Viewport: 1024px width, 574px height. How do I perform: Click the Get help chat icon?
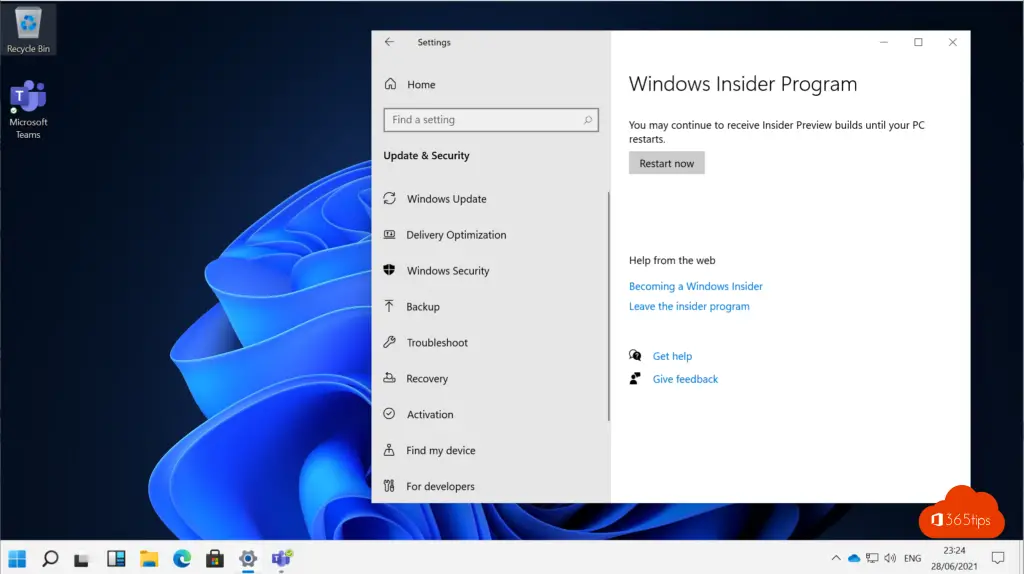[635, 355]
